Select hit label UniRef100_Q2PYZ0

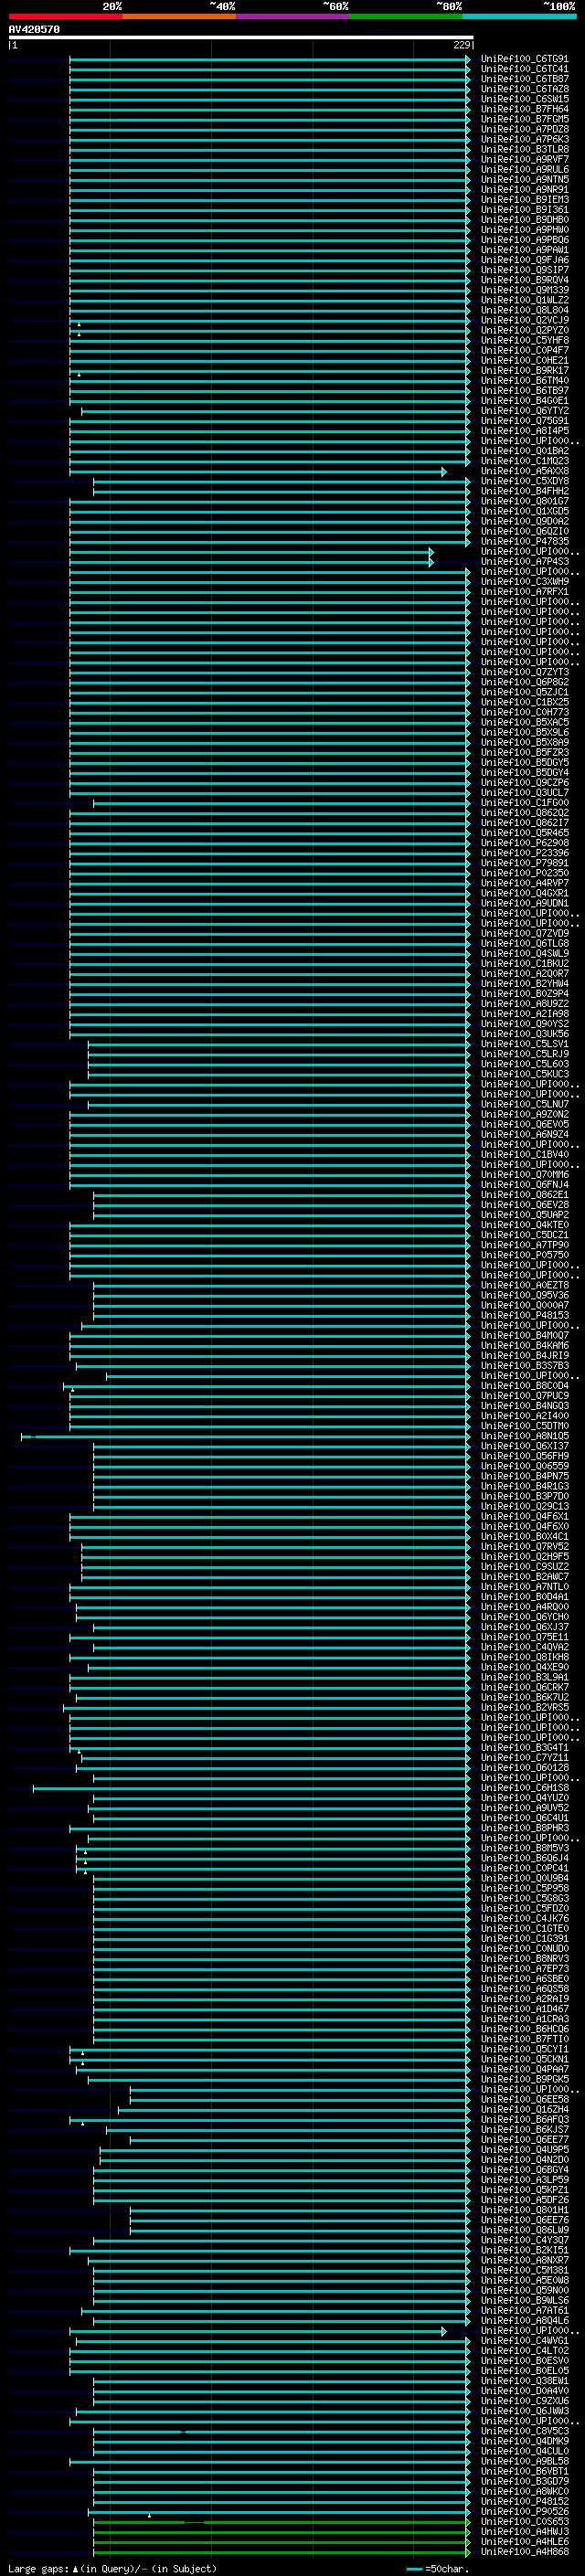[525, 330]
